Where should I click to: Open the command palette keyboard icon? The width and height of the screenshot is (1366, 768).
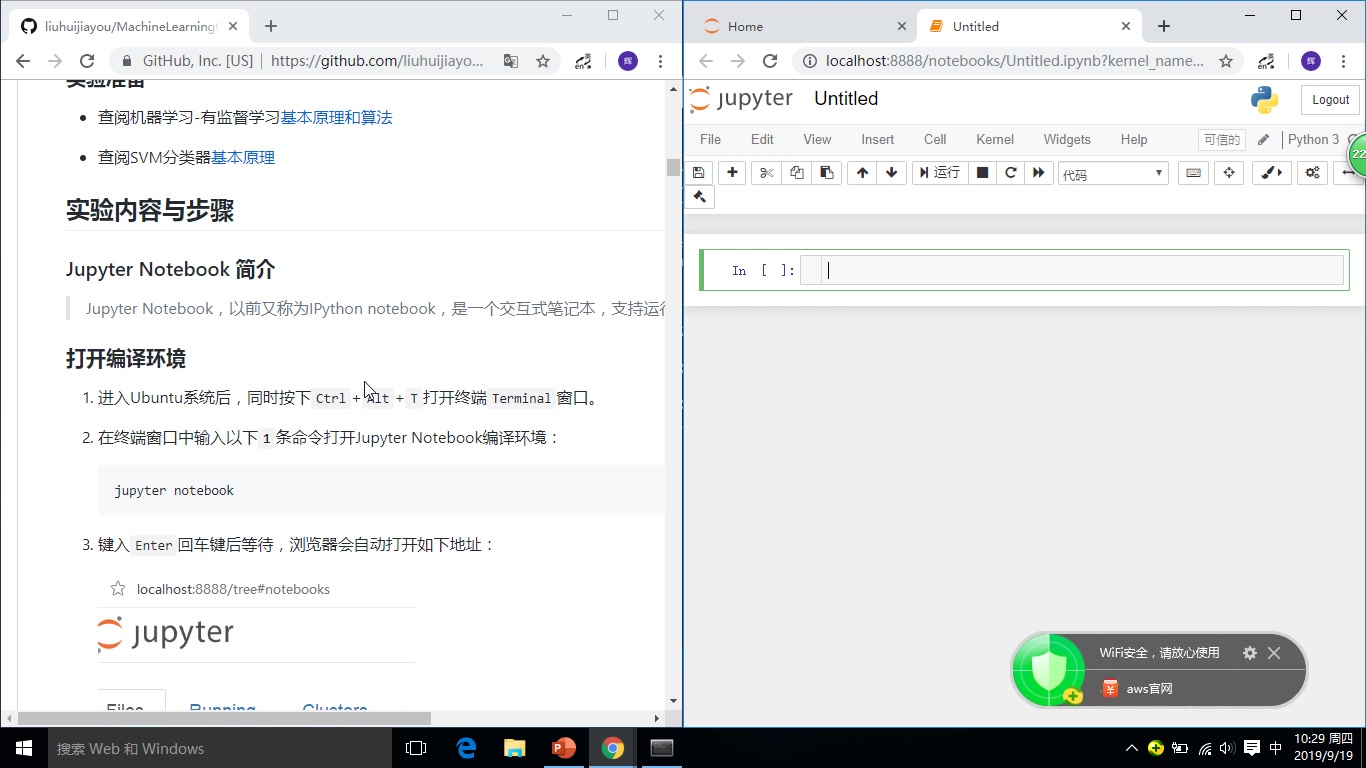1192,173
